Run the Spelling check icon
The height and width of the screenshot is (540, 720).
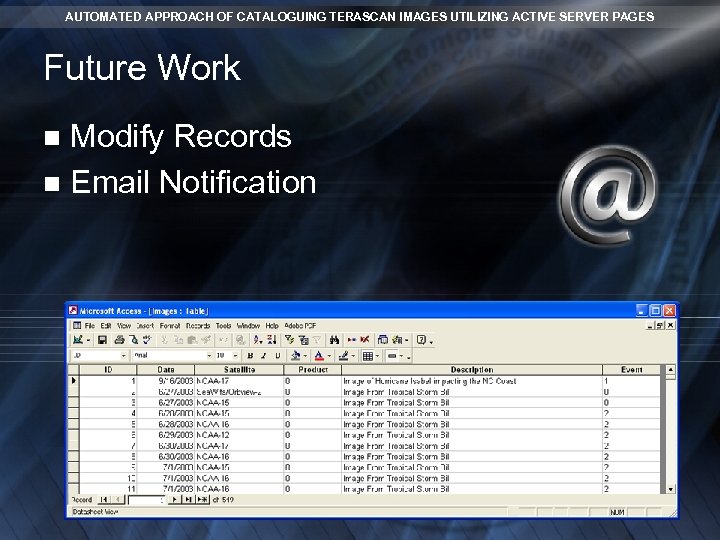[x=147, y=340]
